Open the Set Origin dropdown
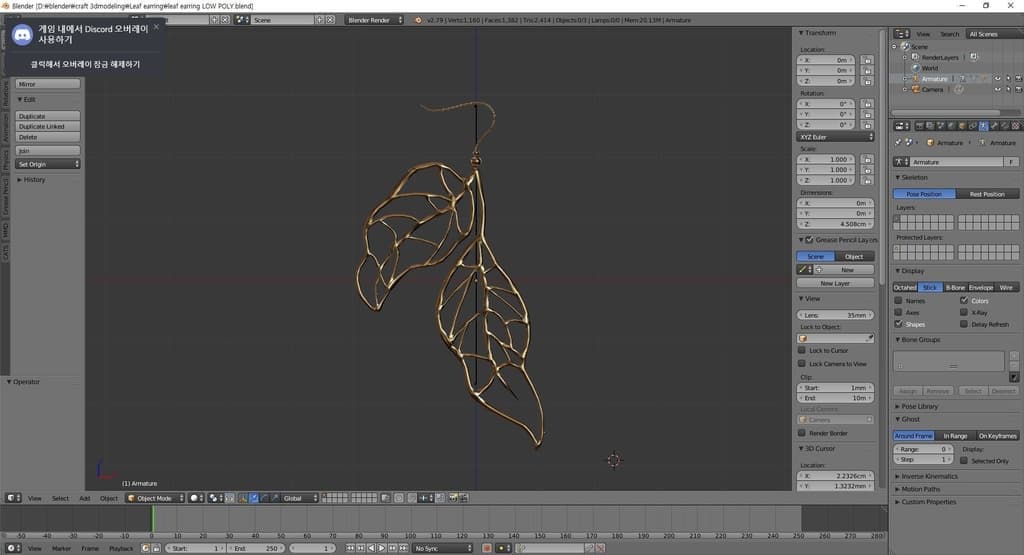1024x555 pixels. pos(48,164)
